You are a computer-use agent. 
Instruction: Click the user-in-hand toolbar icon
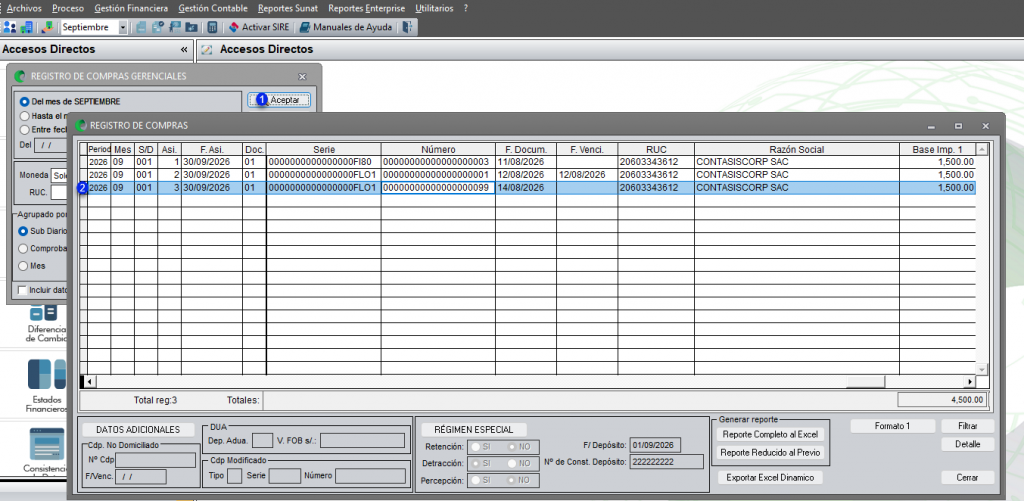pos(47,27)
